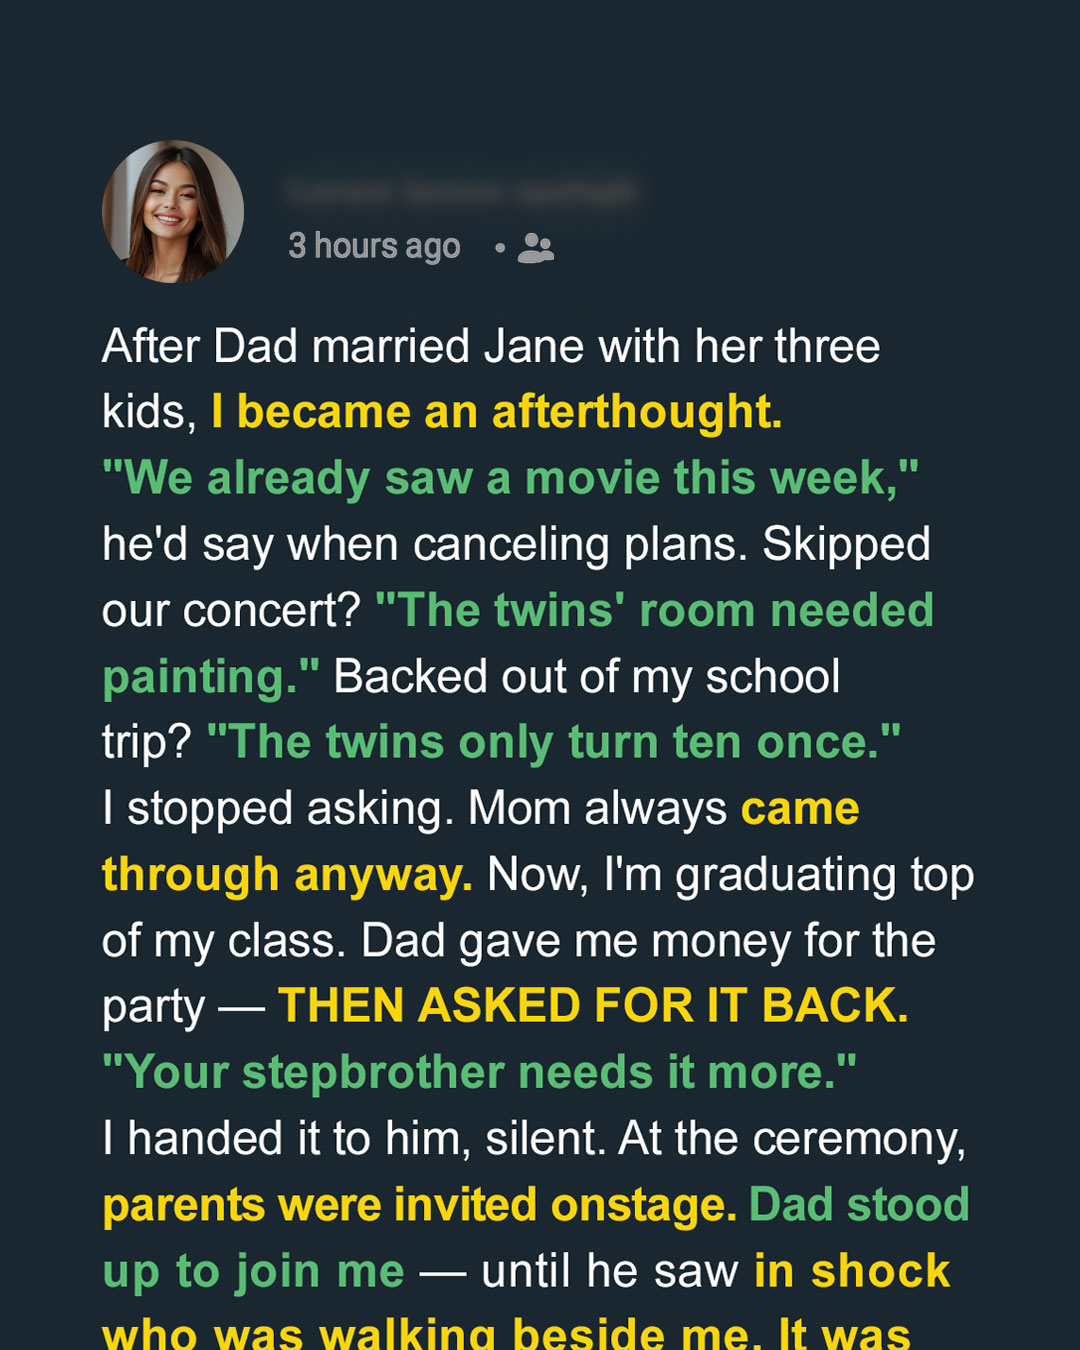This screenshot has width=1080, height=1350.
Task: Click the quote "Your stepbrother needs it more."
Action: (479, 1072)
